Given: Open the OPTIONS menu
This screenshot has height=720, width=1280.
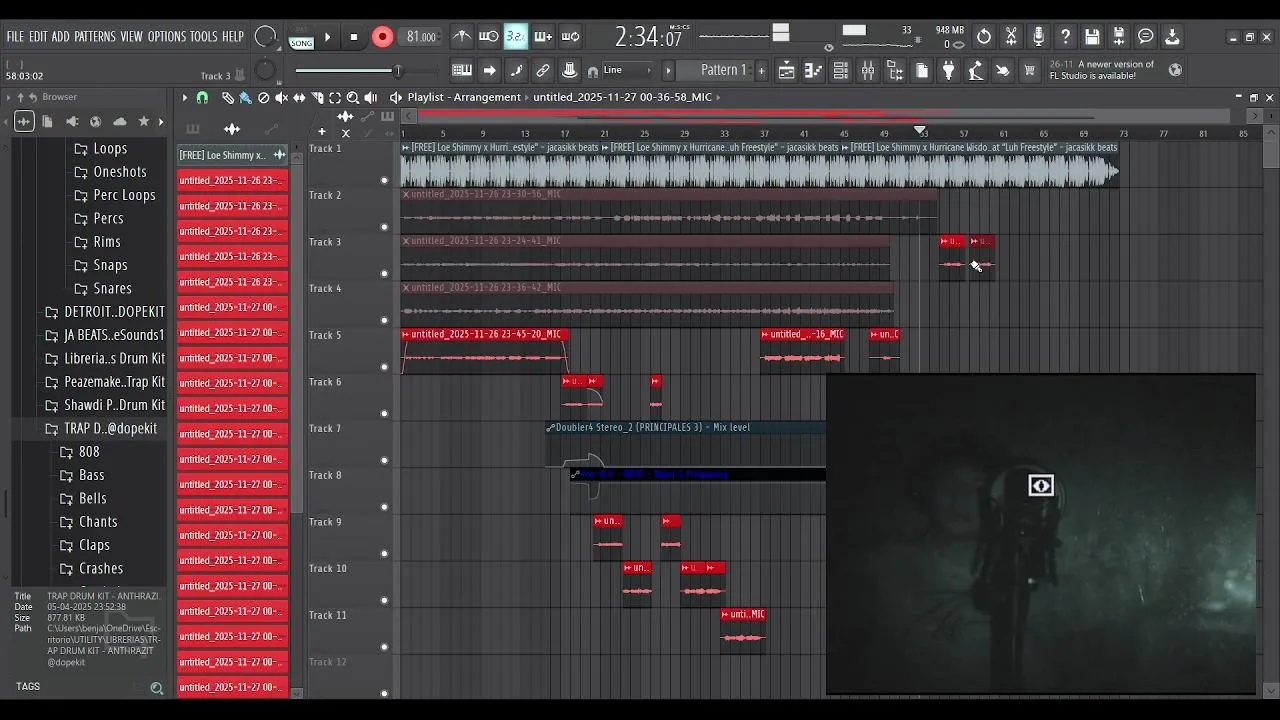Looking at the screenshot, I should click(x=167, y=37).
